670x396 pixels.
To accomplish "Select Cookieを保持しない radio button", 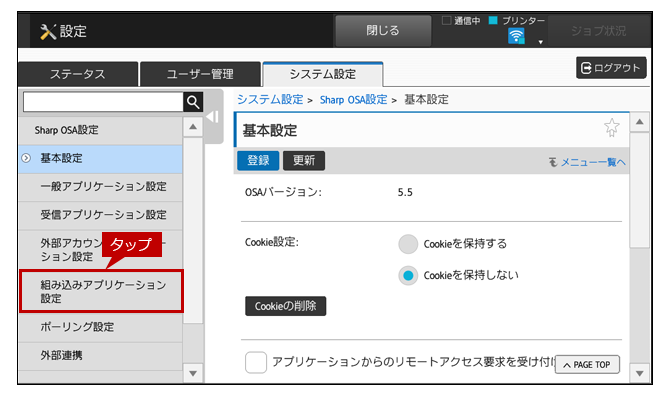I will pos(408,276).
